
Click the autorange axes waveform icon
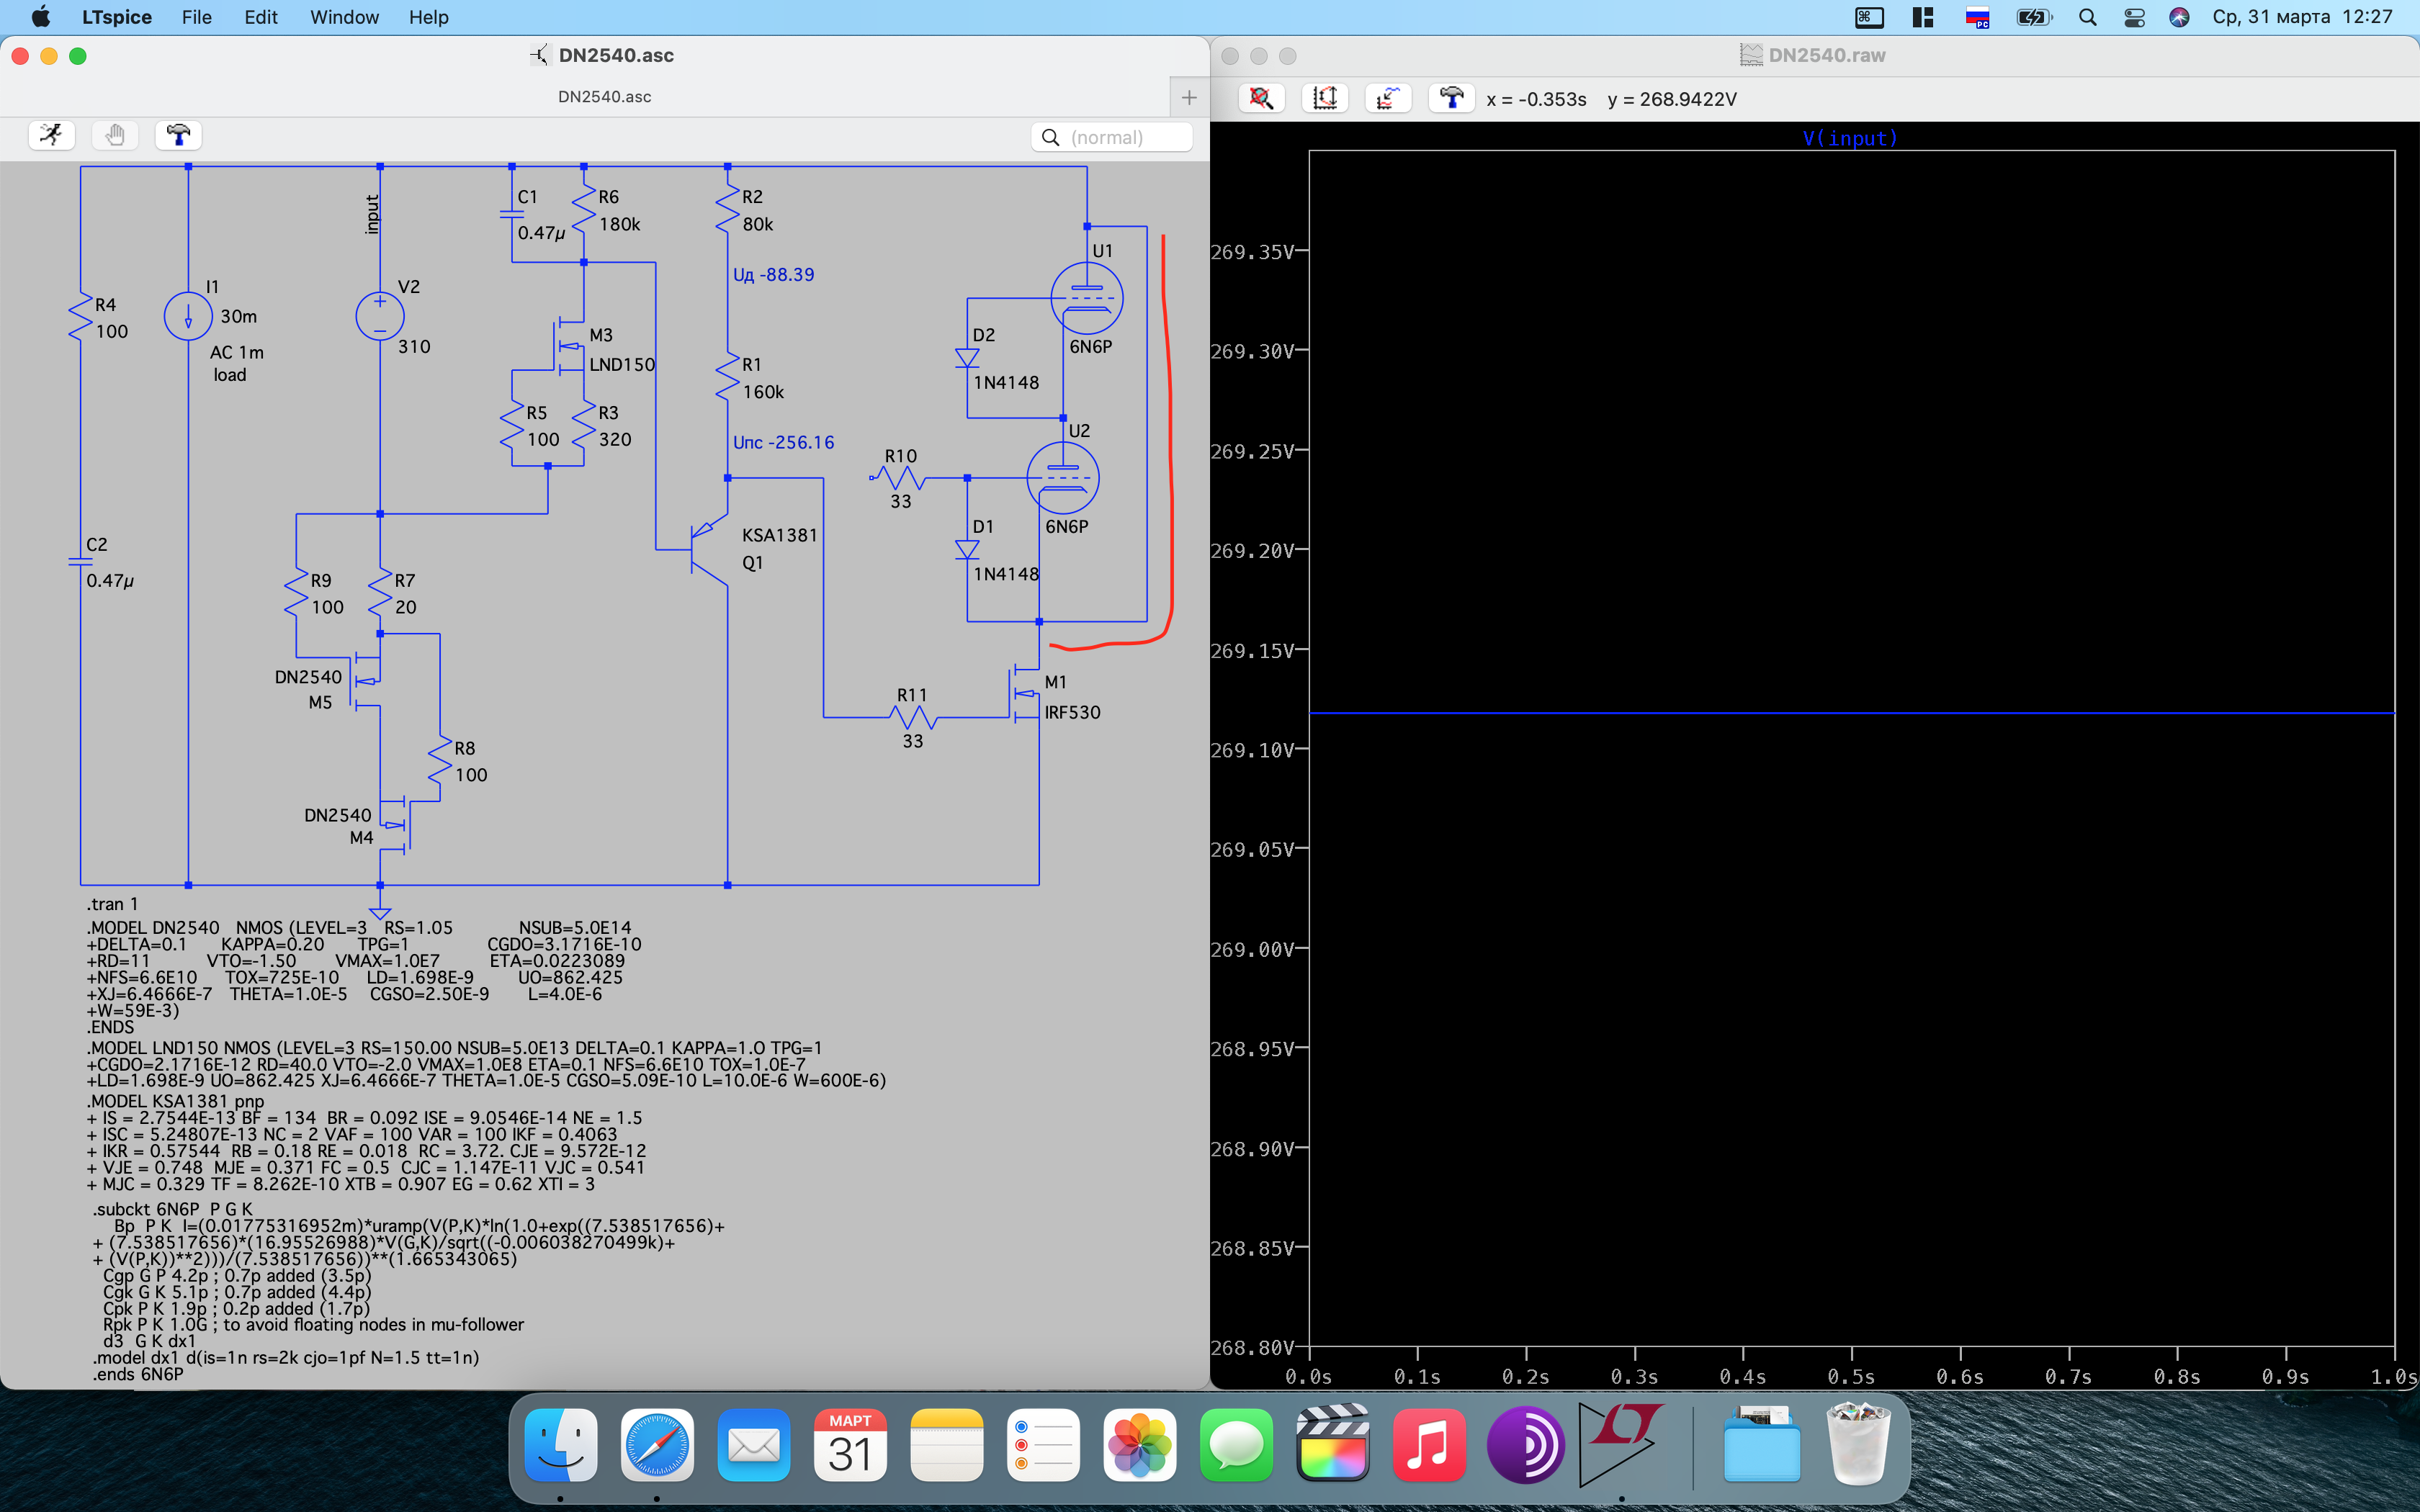[x=1325, y=98]
